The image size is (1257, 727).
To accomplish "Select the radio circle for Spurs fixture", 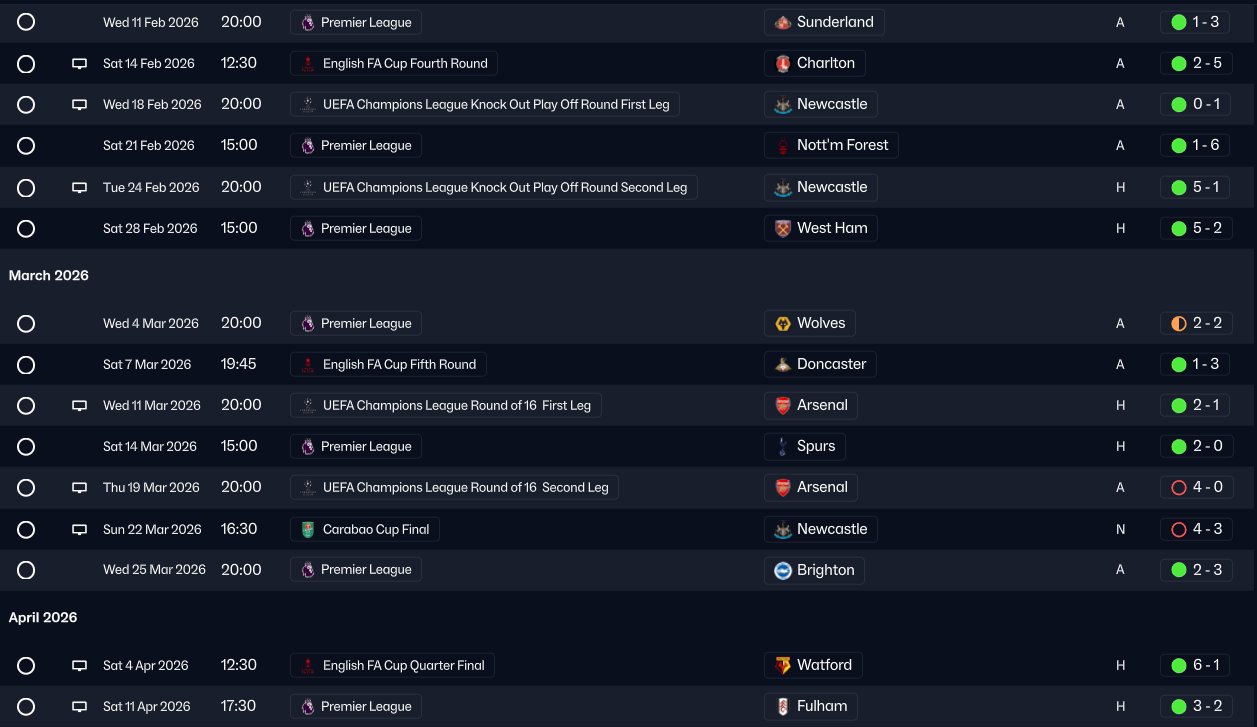I will (26, 447).
